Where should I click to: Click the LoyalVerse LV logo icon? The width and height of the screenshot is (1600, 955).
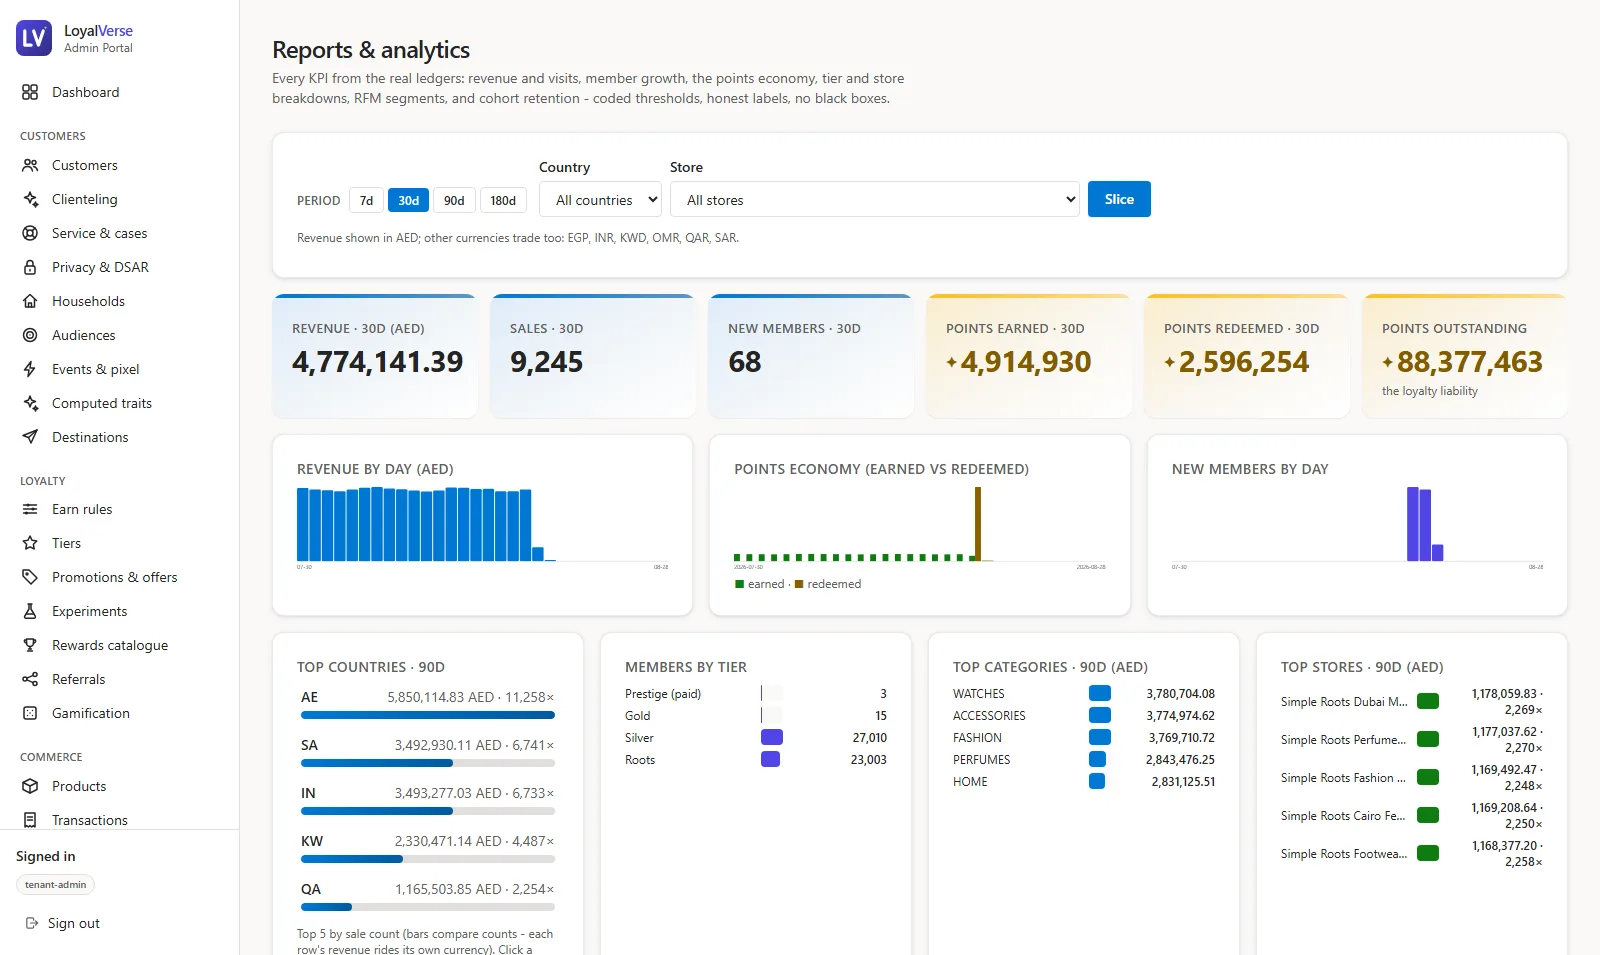(x=34, y=38)
